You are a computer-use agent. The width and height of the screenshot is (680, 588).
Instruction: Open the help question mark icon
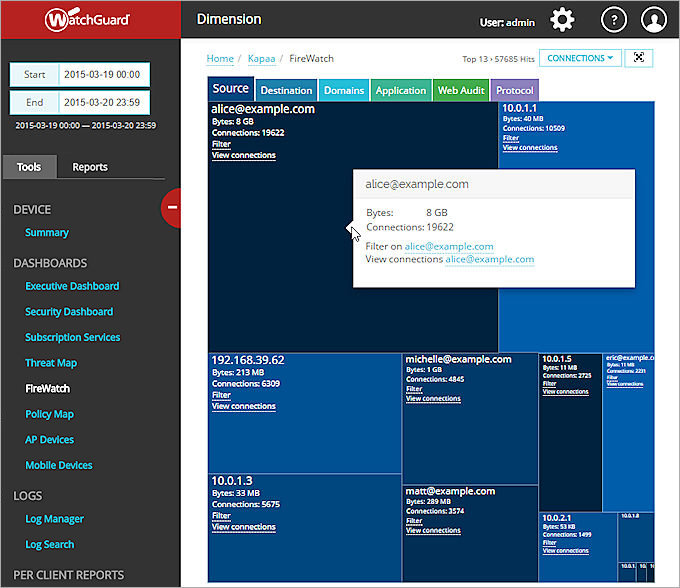click(614, 20)
